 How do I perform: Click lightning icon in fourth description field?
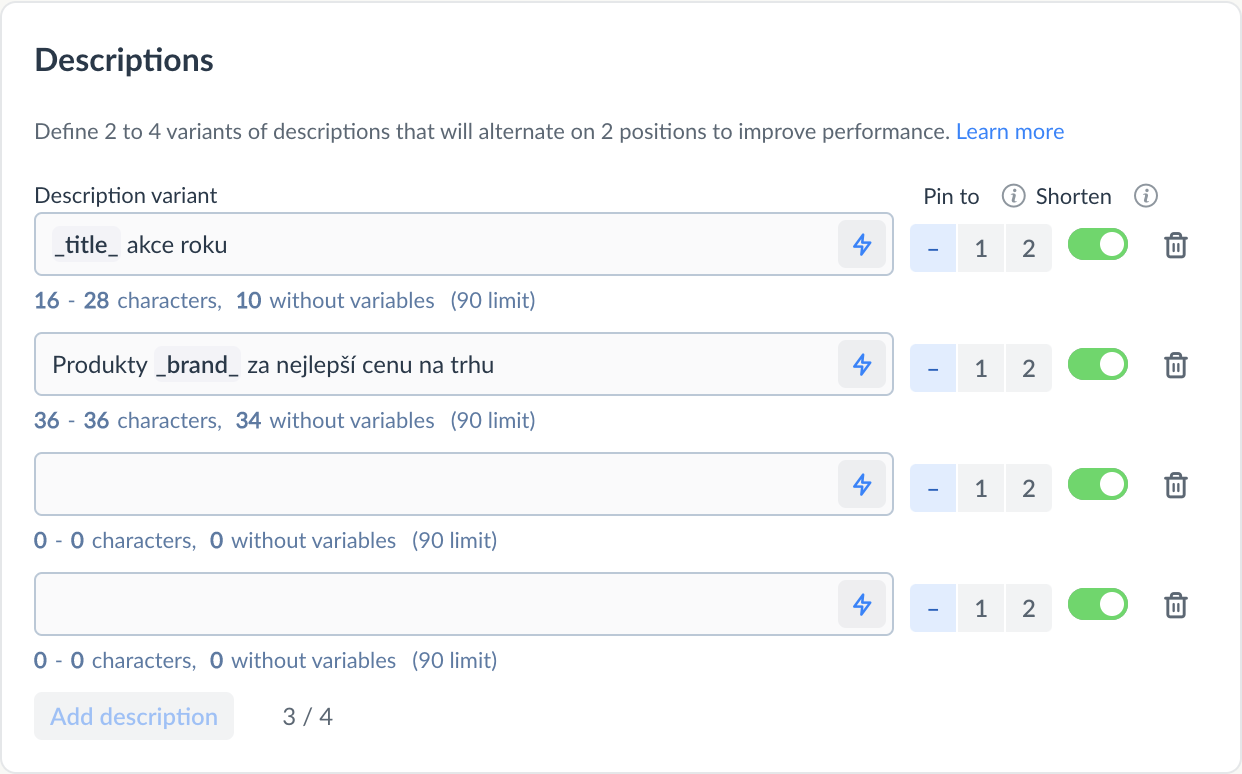pos(862,605)
